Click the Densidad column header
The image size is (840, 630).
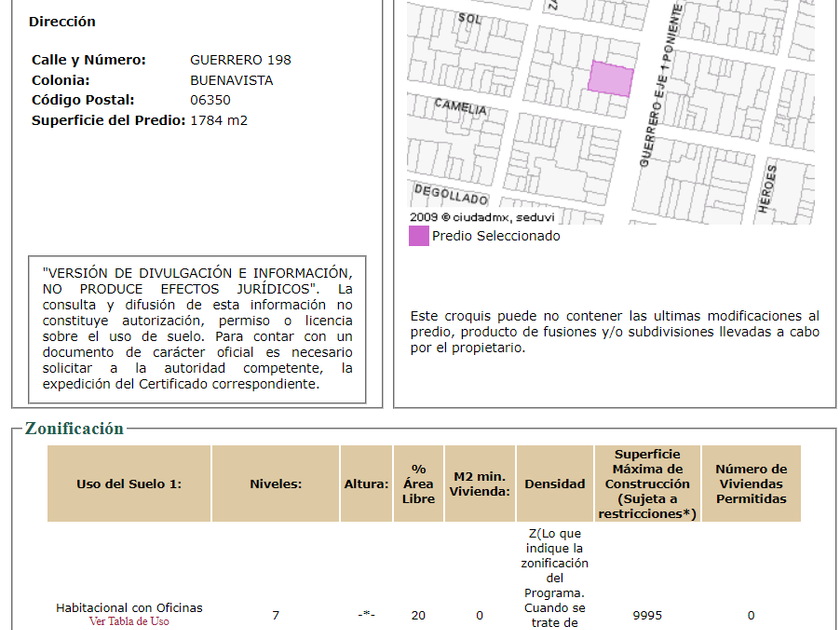point(554,484)
